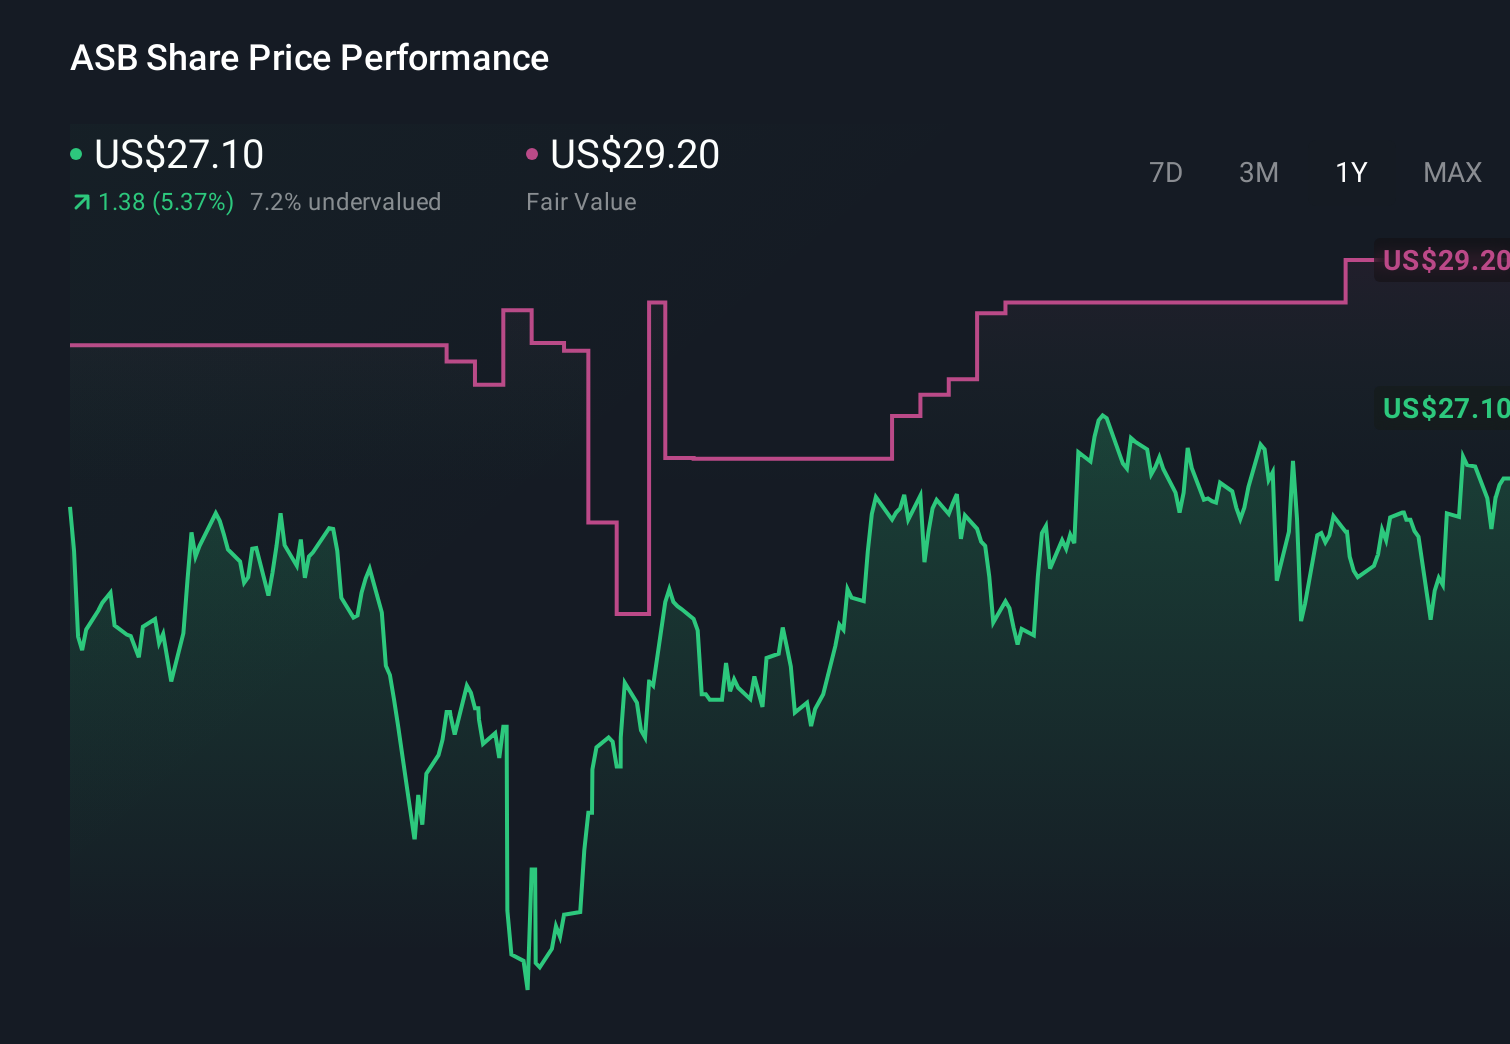
Task: Click the pink Fair Value legend dot
Action: coord(534,154)
